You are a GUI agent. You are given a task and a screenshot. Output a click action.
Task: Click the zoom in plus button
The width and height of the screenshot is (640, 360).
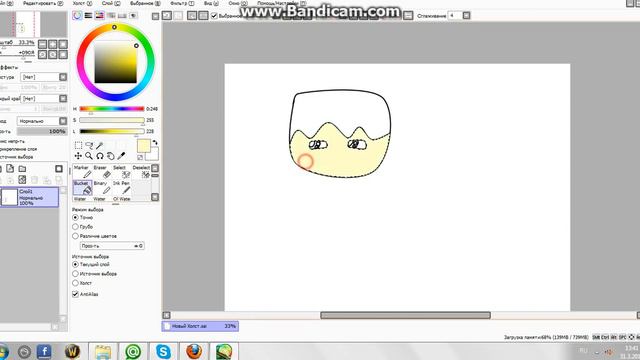point(53,44)
